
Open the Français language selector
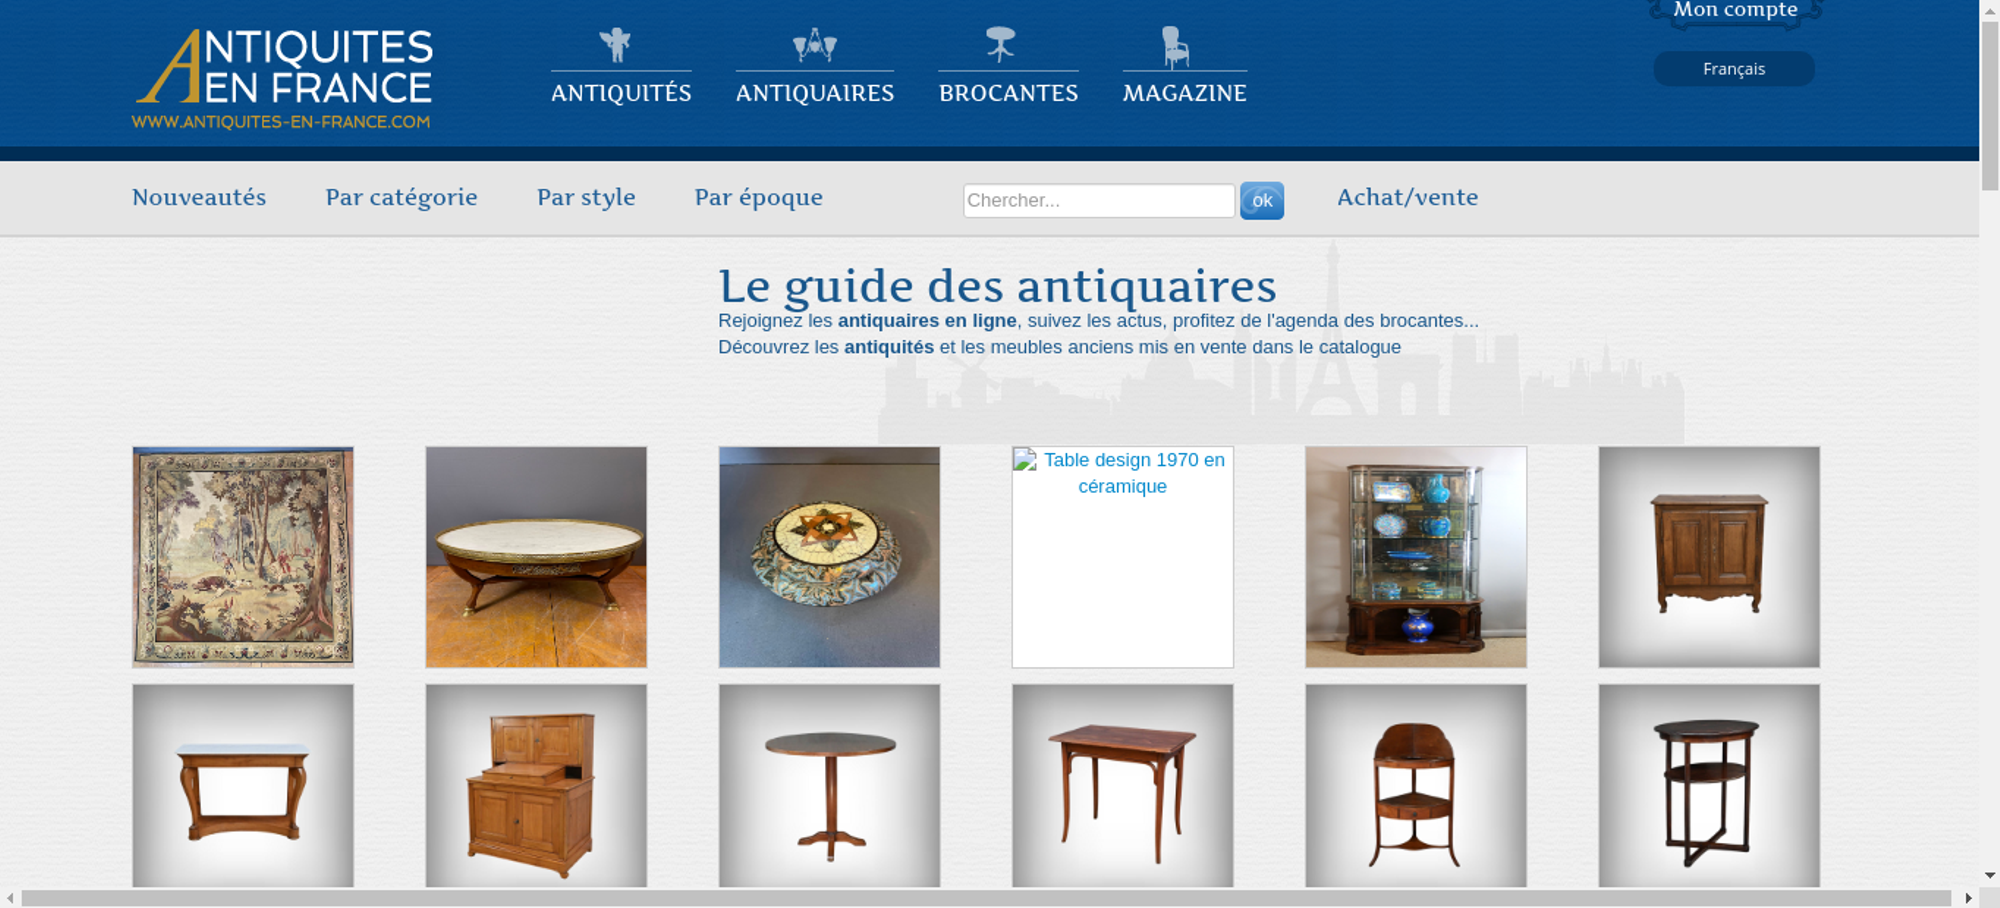coord(1734,69)
